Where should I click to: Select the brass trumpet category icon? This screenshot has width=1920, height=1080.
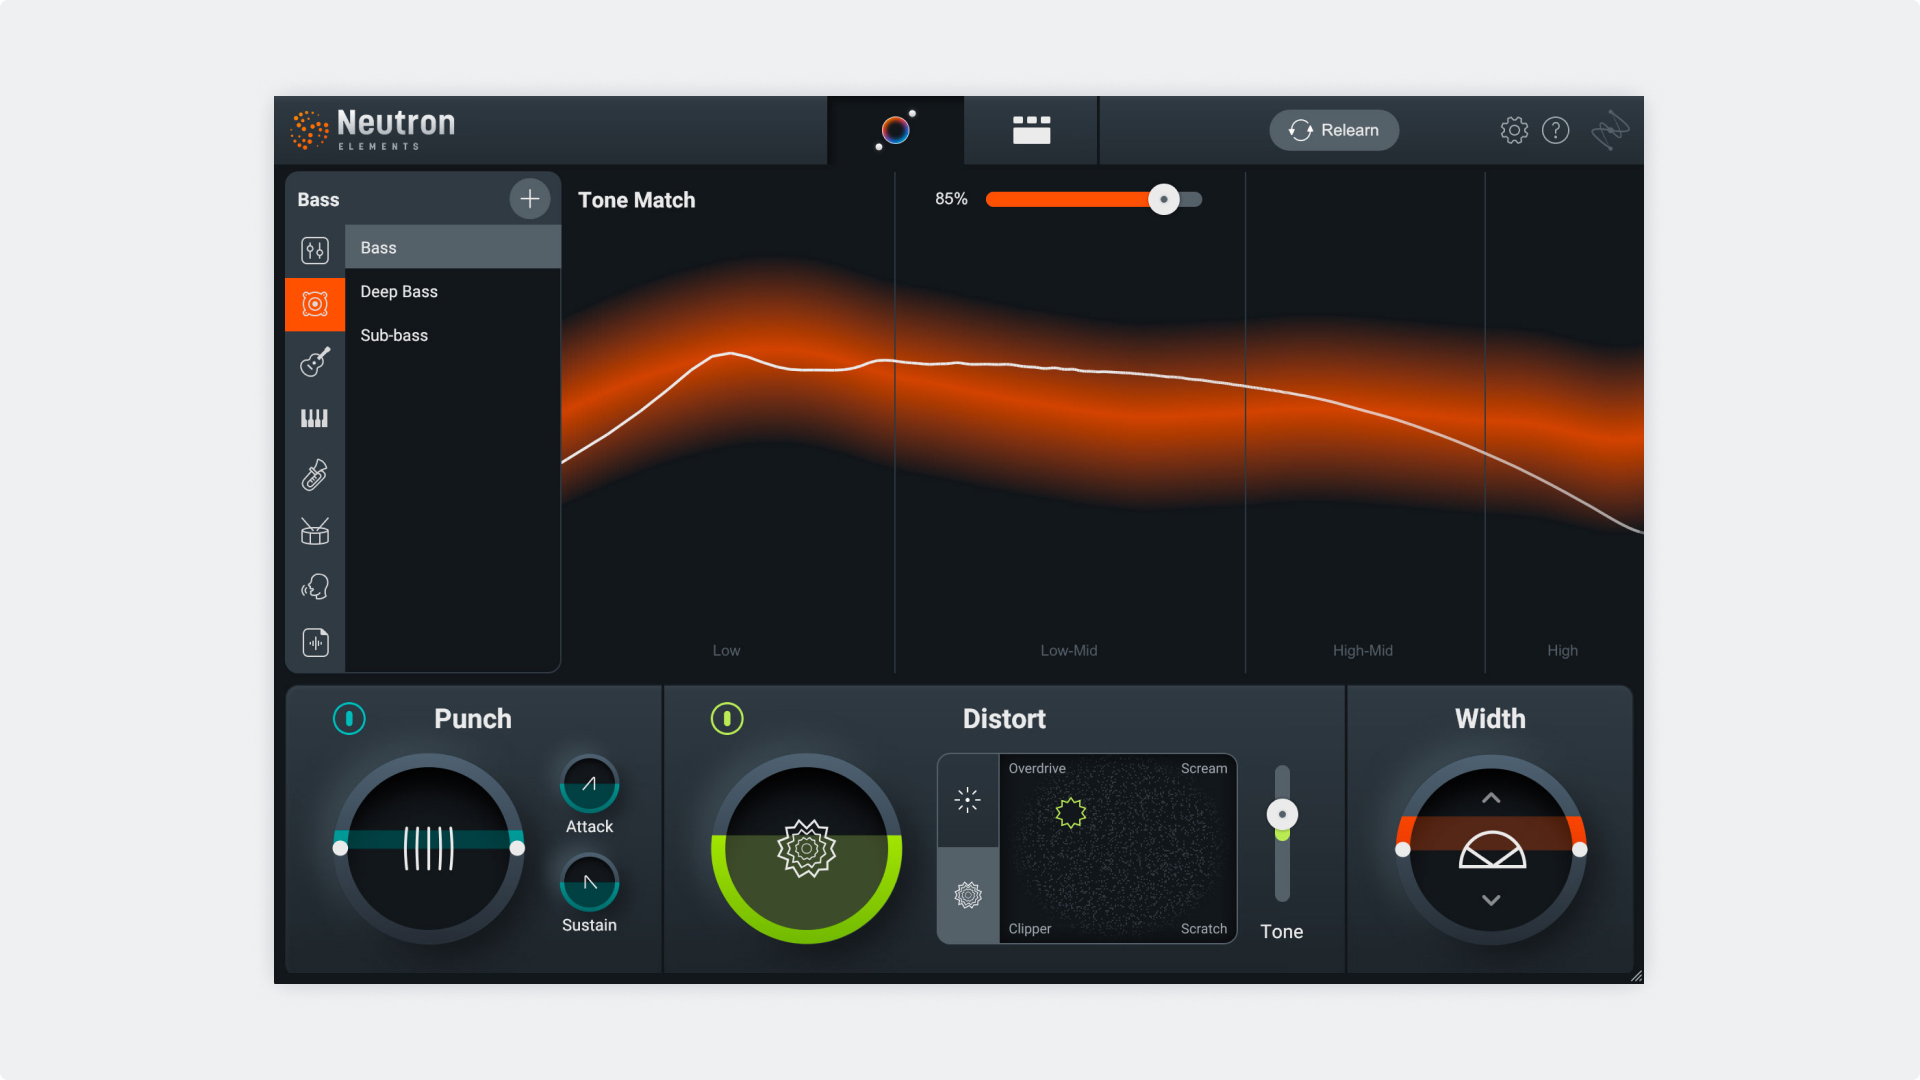point(315,475)
